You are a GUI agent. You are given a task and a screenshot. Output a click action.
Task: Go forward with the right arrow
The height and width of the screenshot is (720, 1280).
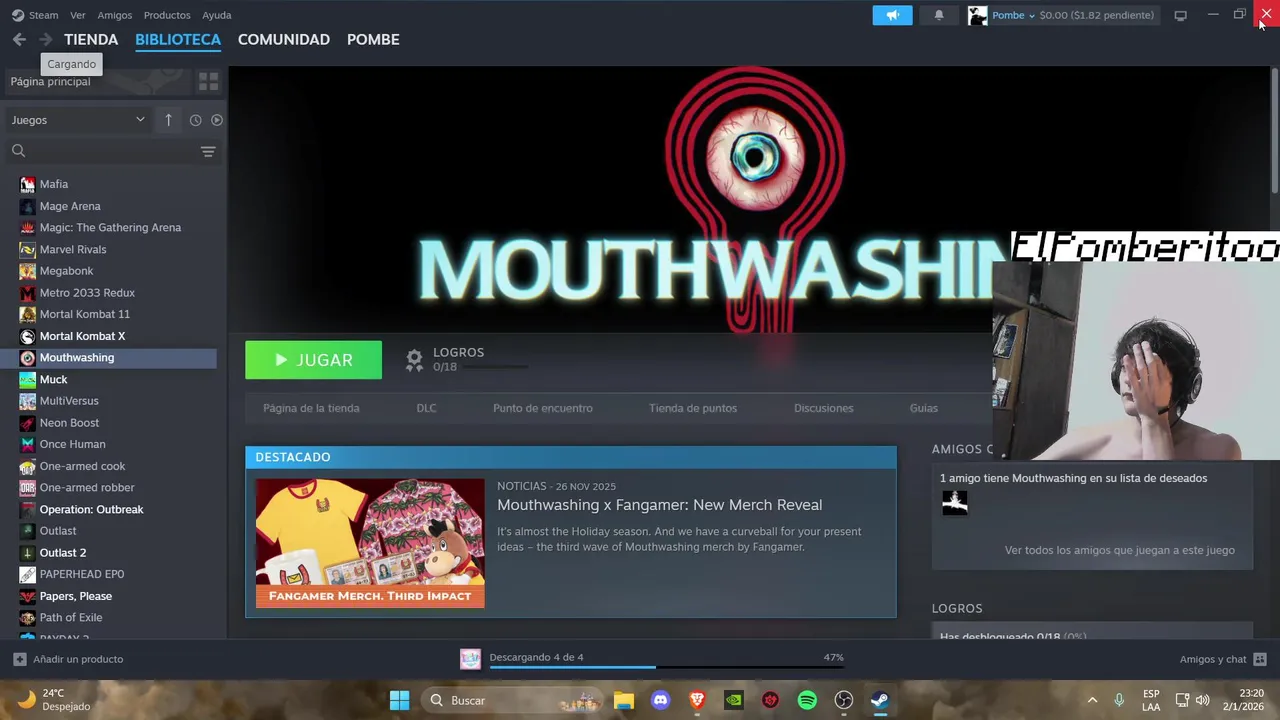tap(45, 39)
